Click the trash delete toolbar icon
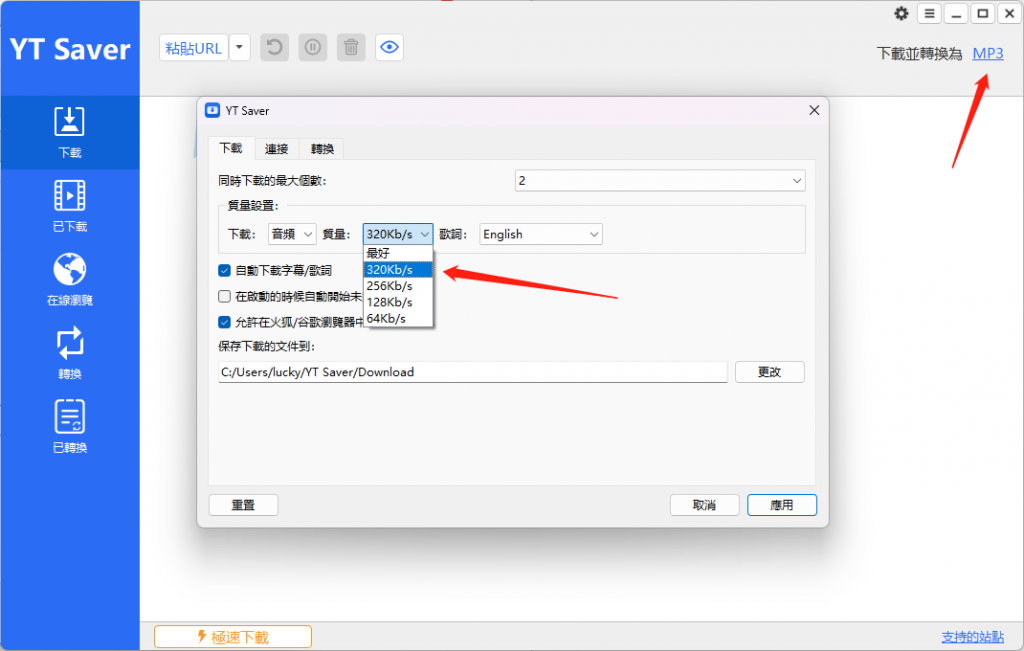The image size is (1024, 651). (351, 48)
